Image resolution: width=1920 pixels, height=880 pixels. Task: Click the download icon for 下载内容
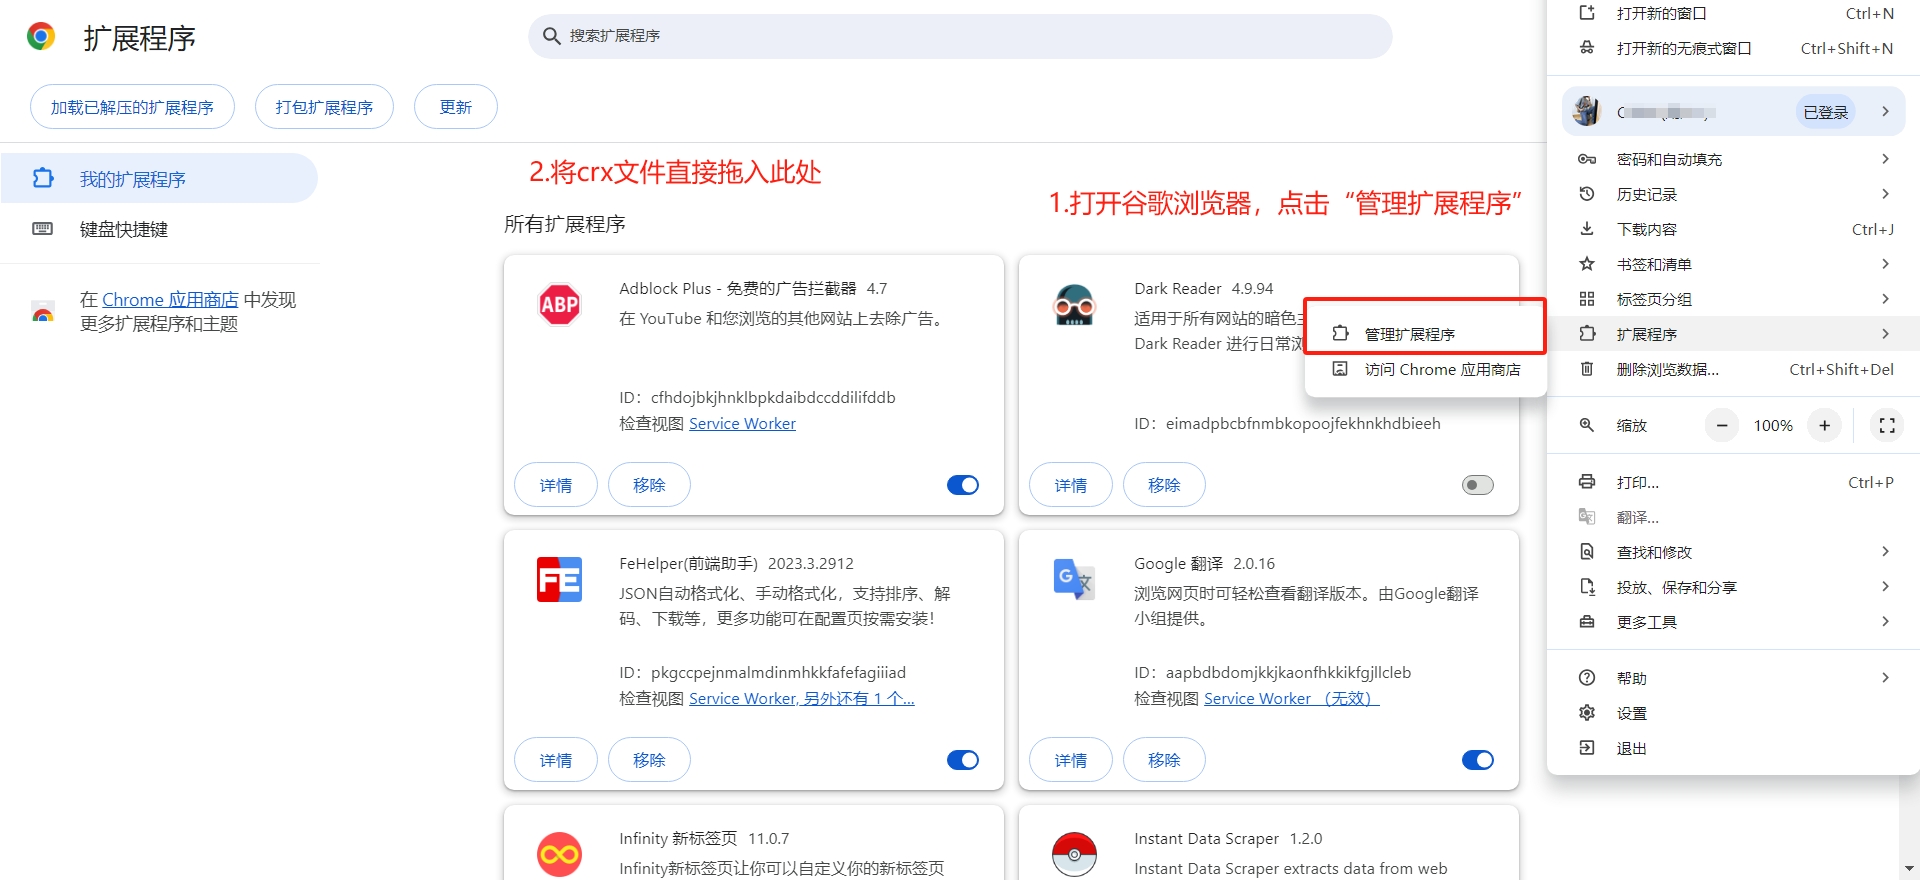point(1587,229)
